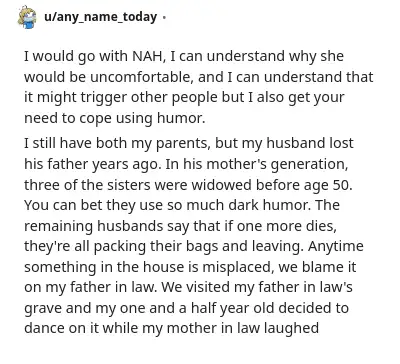Click the word 'uncomfortable' in the first paragraph

tap(142, 77)
